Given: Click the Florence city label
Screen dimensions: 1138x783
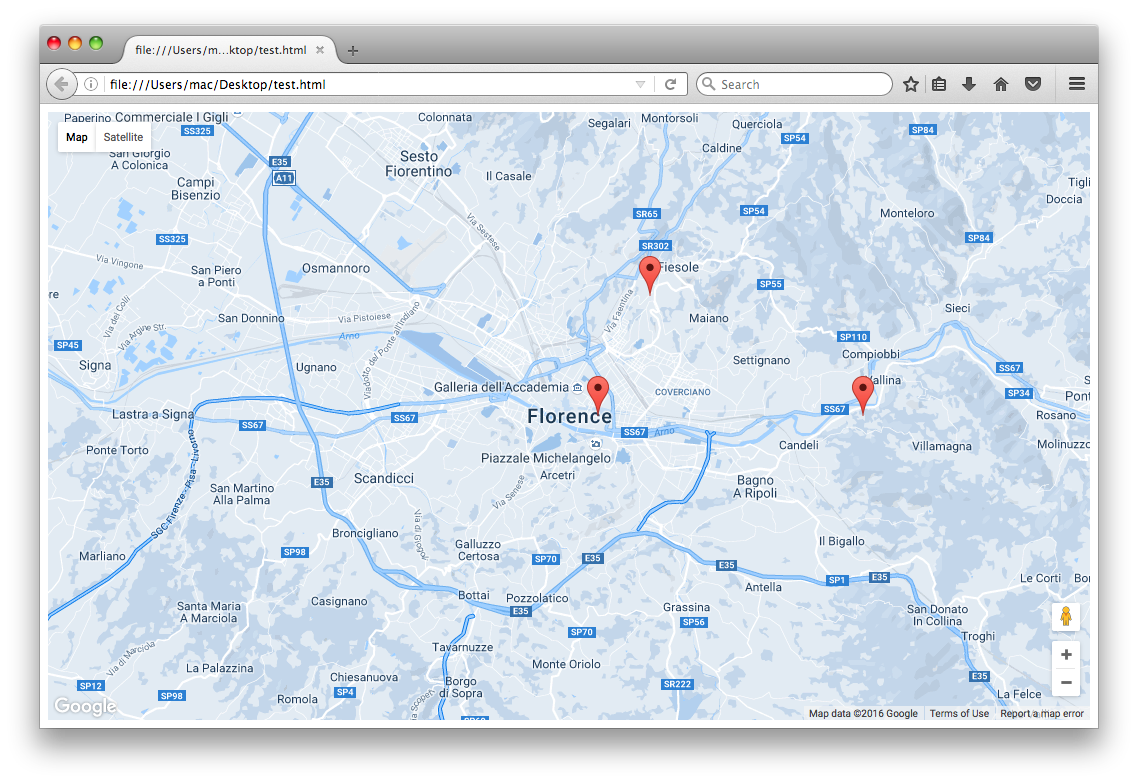Looking at the screenshot, I should (x=570, y=417).
